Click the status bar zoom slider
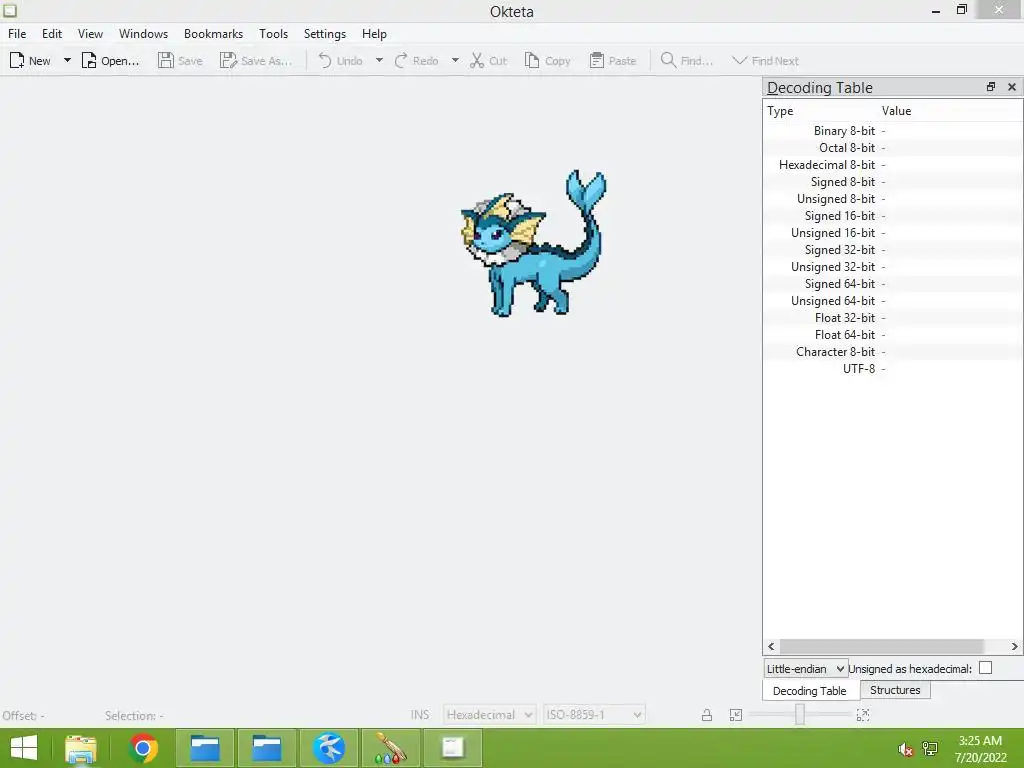Viewport: 1024px width, 768px height. click(800, 714)
